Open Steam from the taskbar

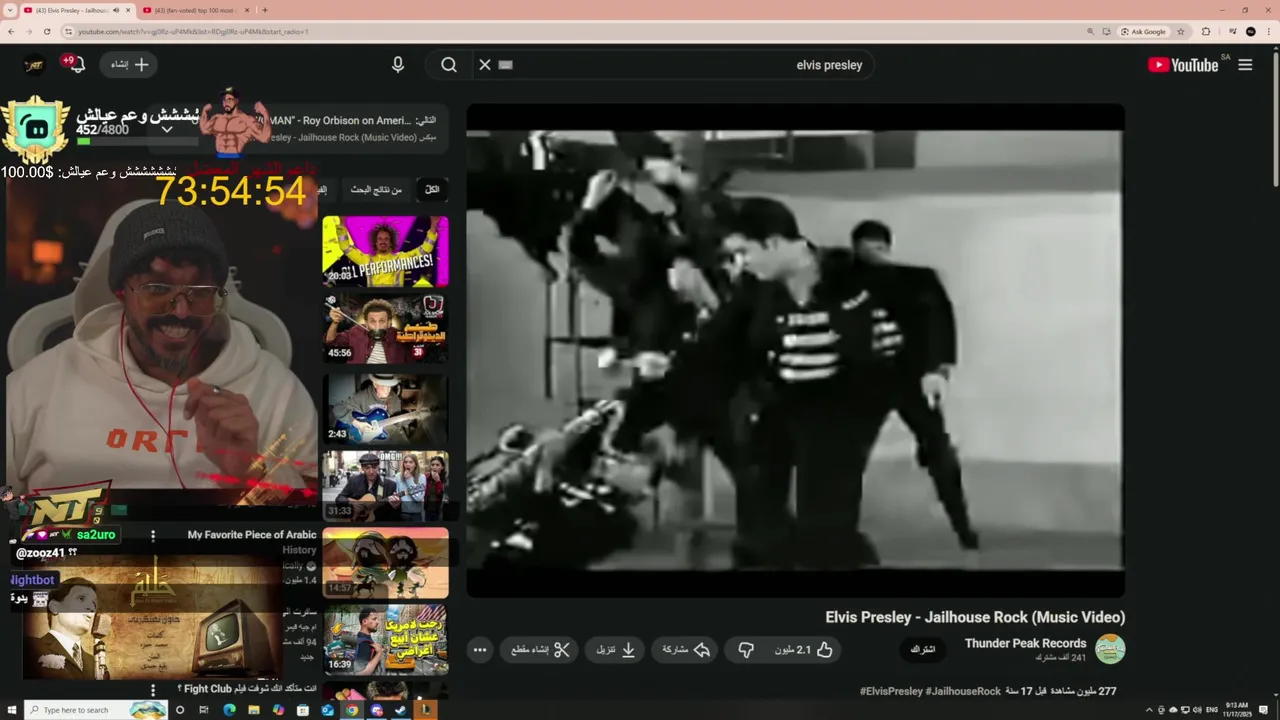(401, 710)
